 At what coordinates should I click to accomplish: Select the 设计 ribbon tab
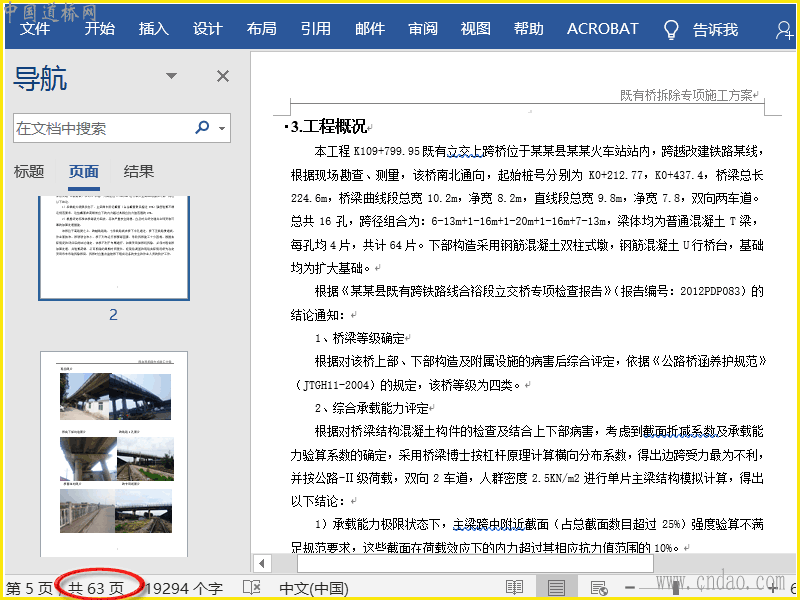click(x=208, y=29)
